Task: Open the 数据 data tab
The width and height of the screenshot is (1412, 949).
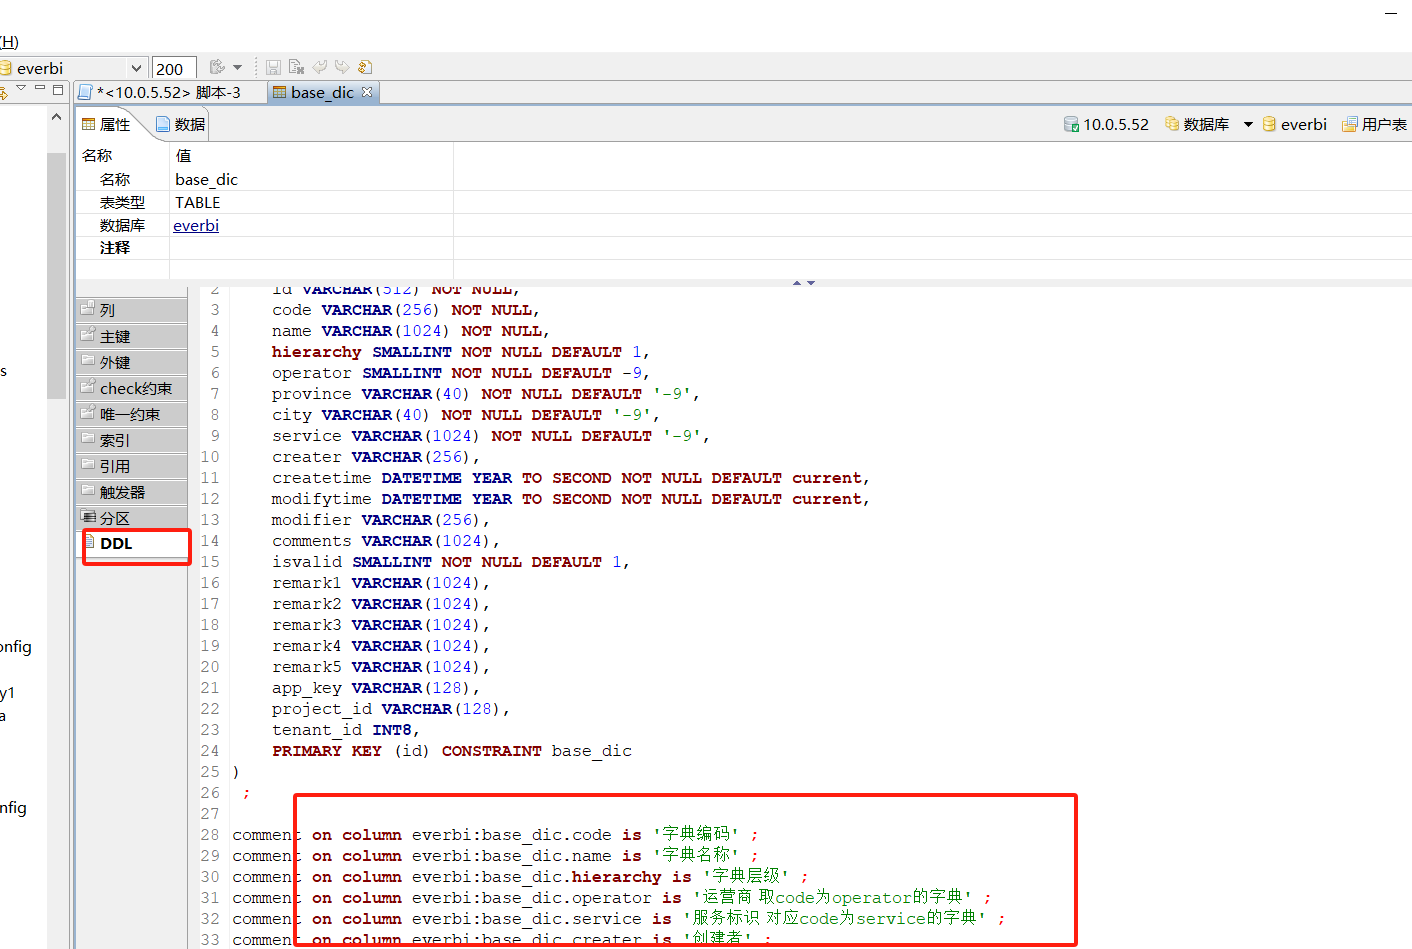Action: [181, 124]
